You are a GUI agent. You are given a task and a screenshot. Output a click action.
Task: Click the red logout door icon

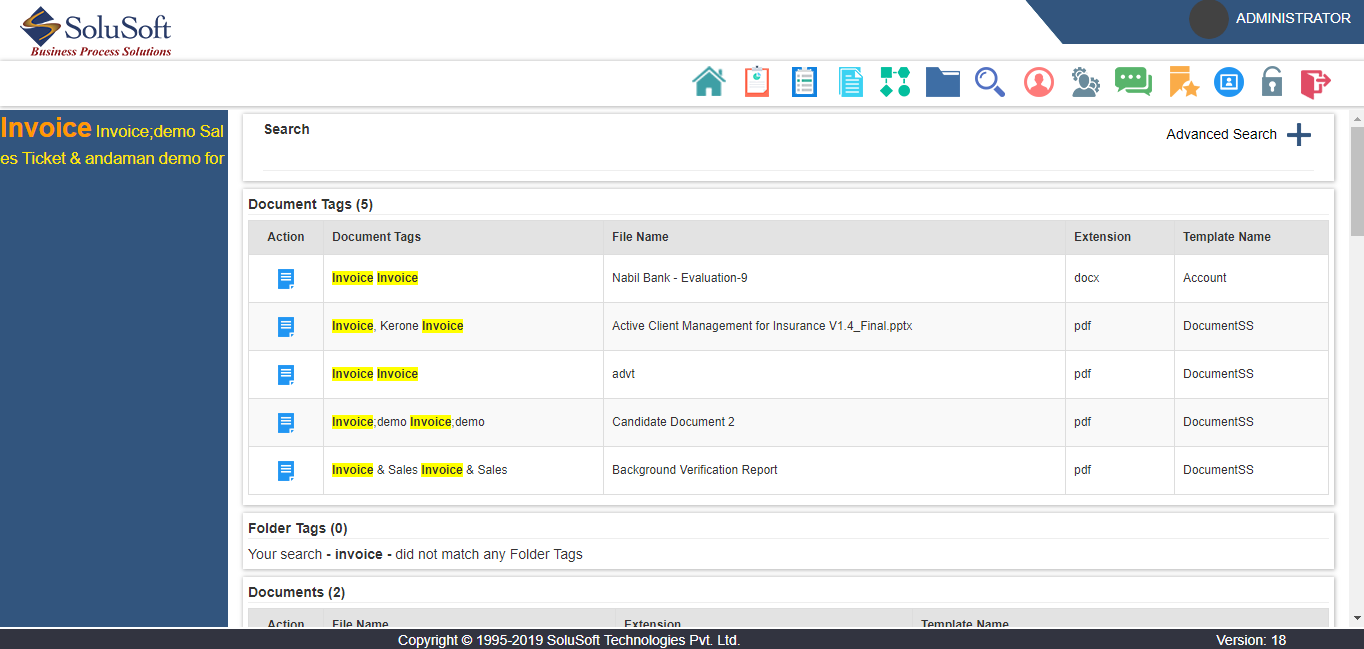pos(1315,83)
